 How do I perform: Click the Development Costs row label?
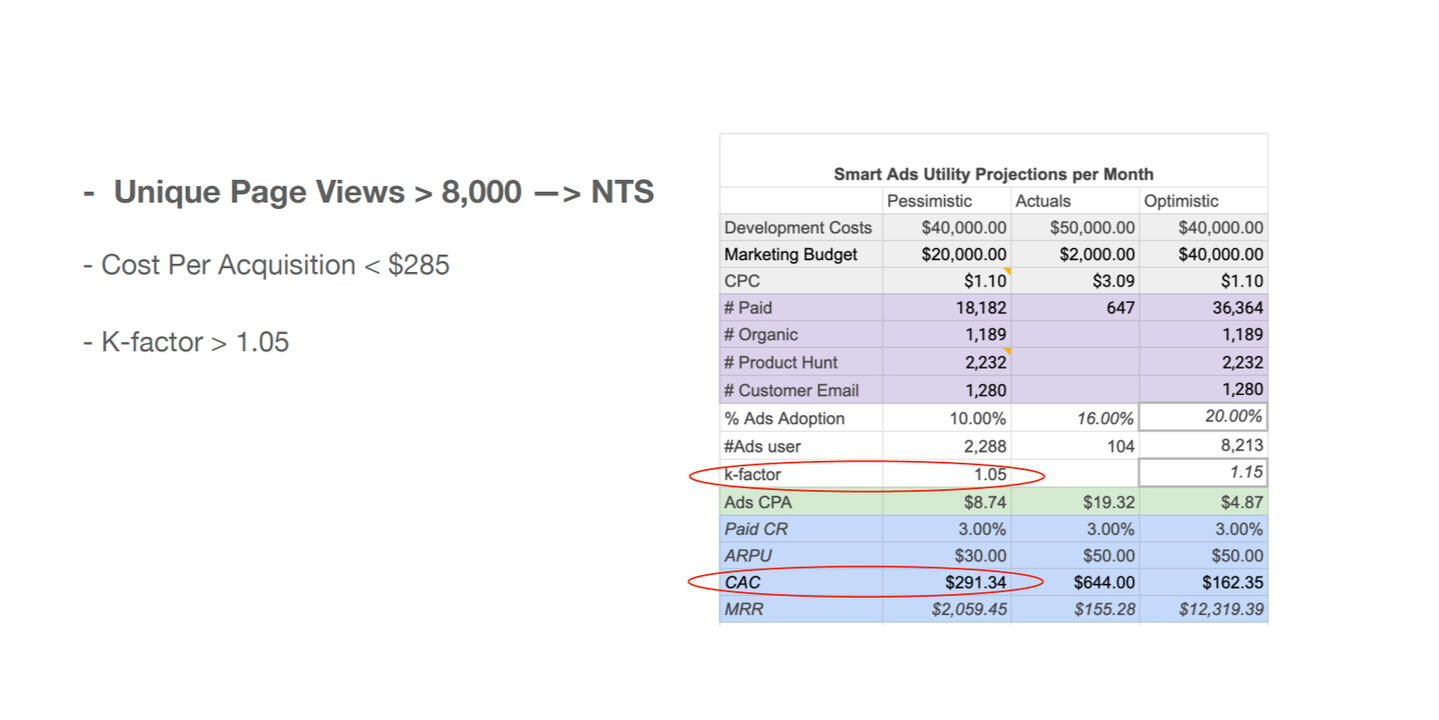tap(798, 228)
